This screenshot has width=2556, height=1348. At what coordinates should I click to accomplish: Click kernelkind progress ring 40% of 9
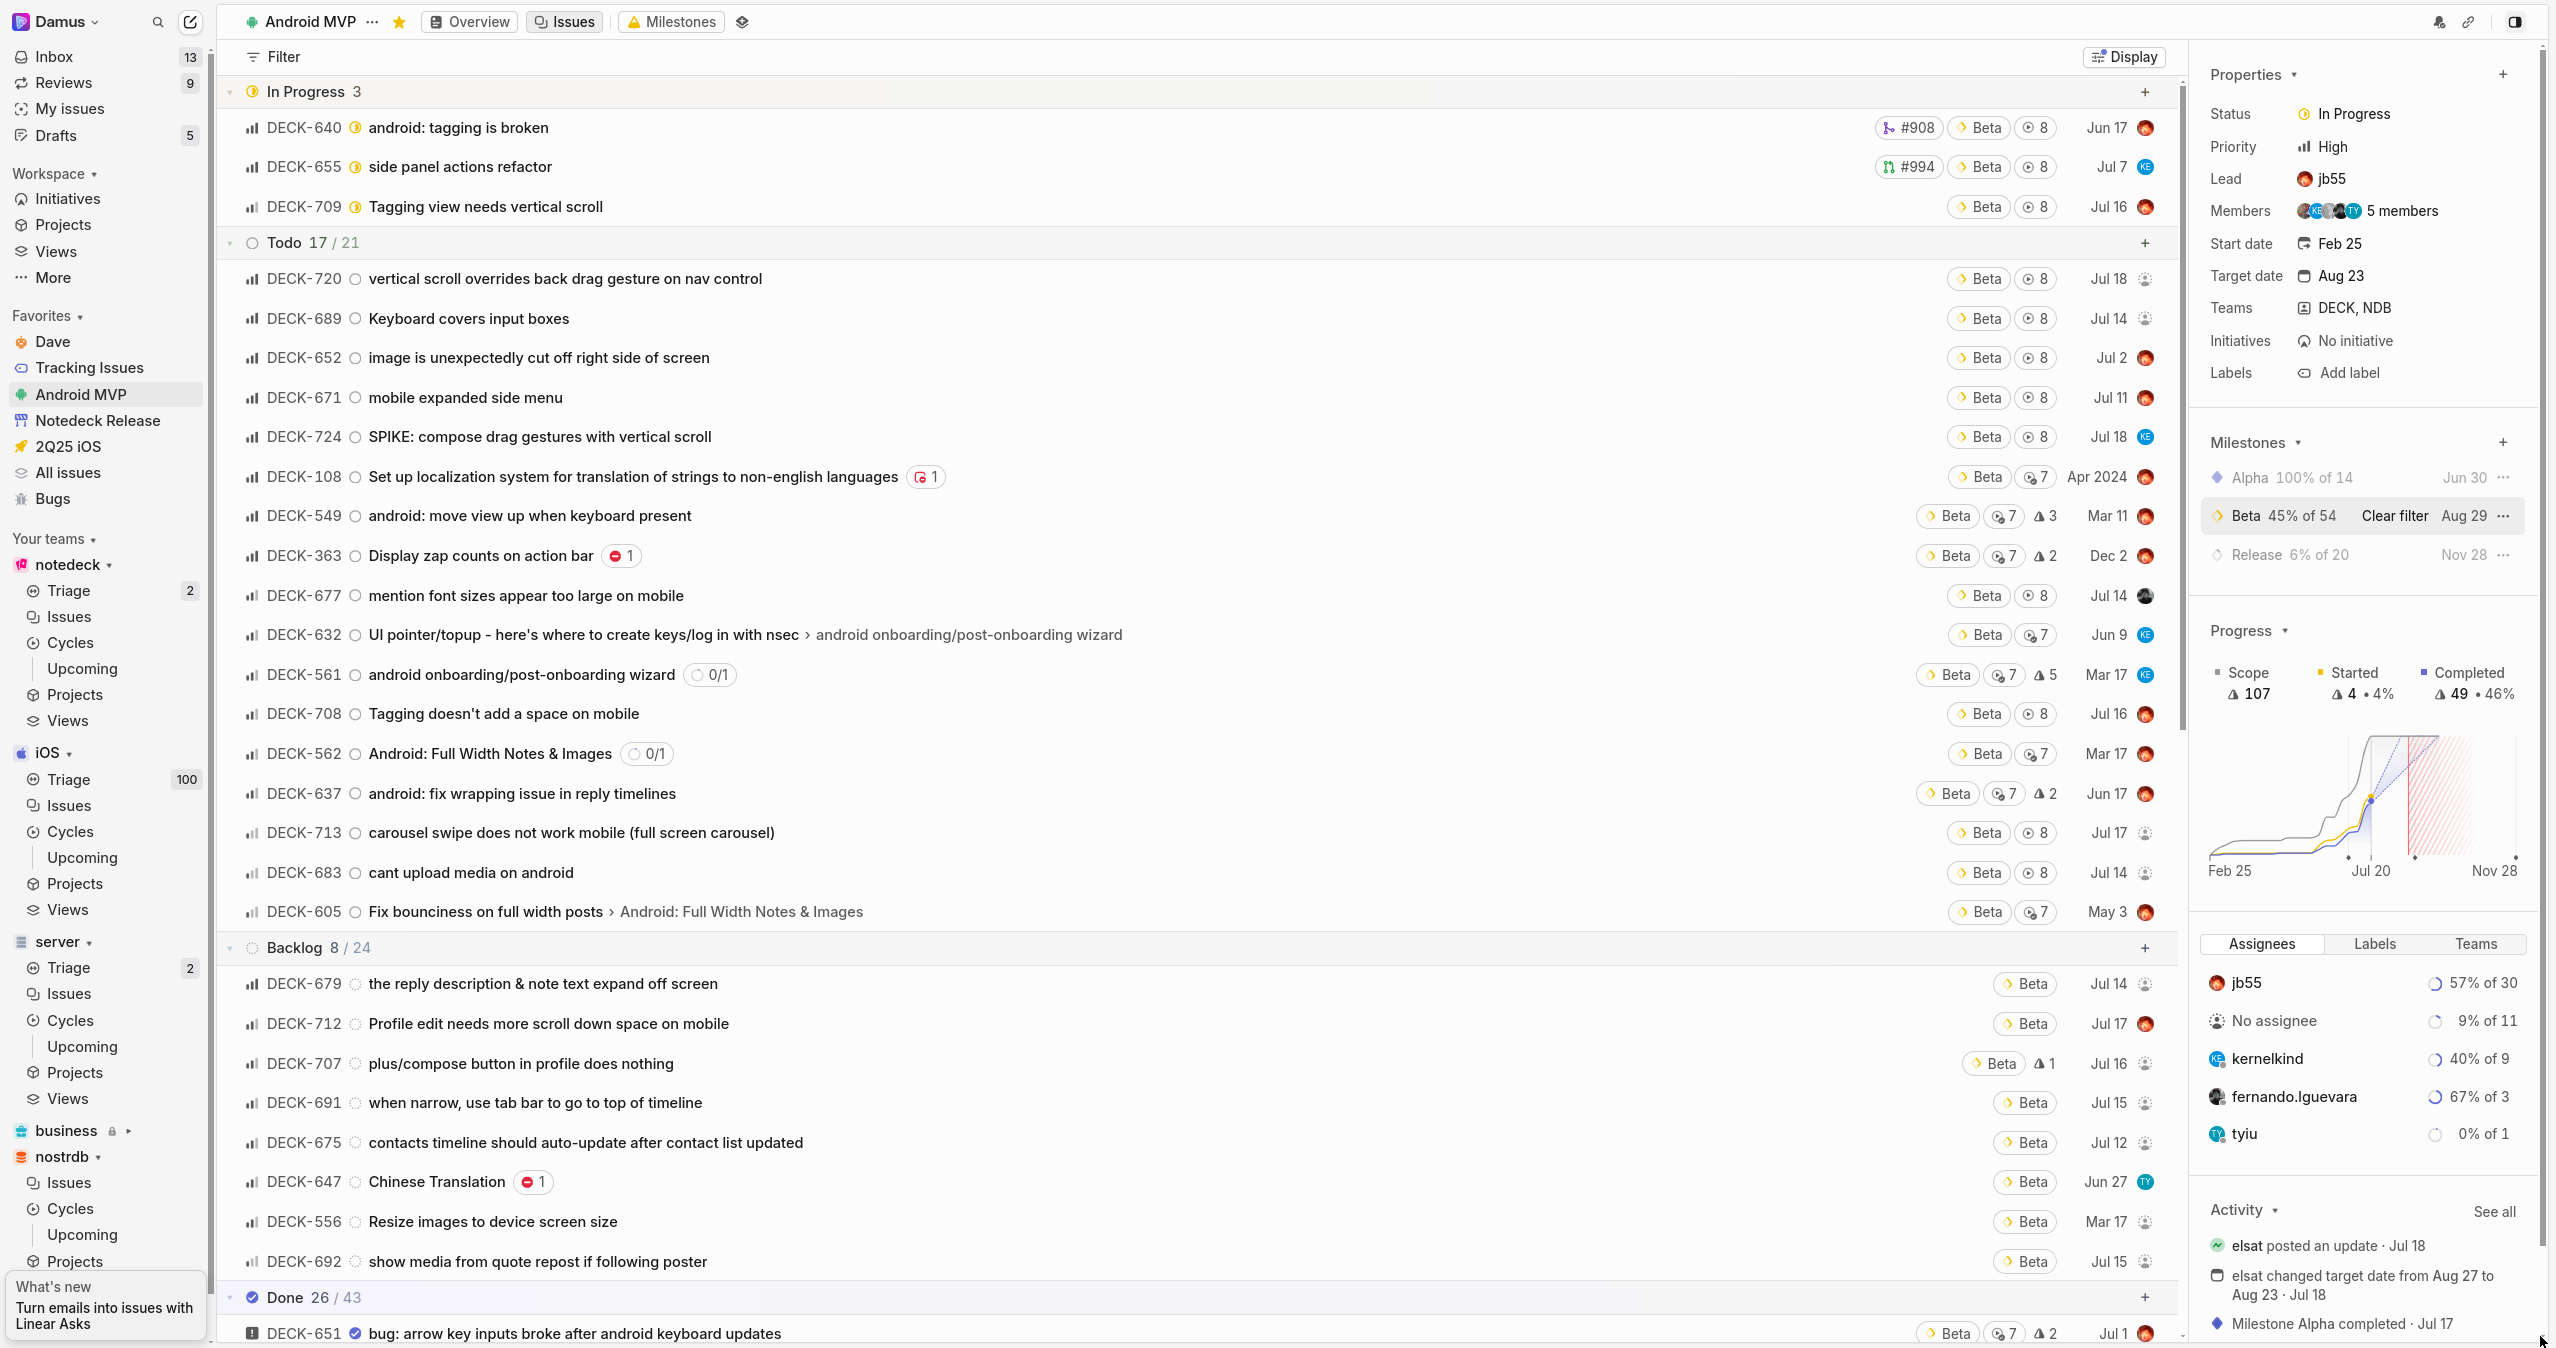click(x=2435, y=1060)
